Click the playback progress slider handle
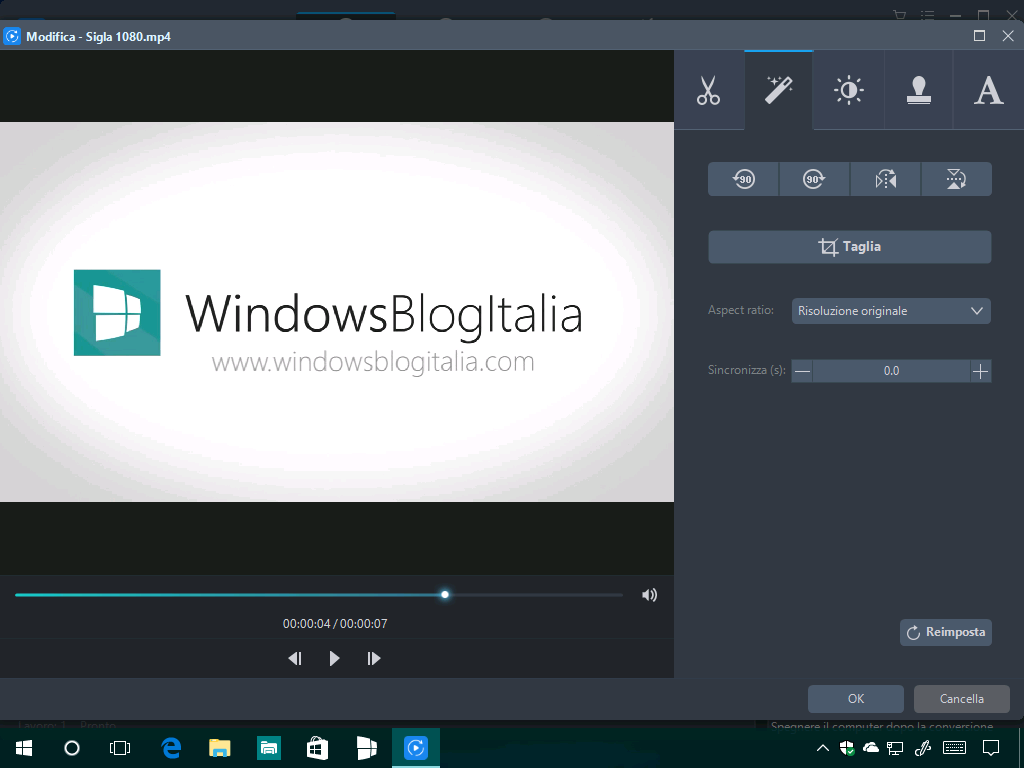1024x768 pixels. click(x=445, y=594)
